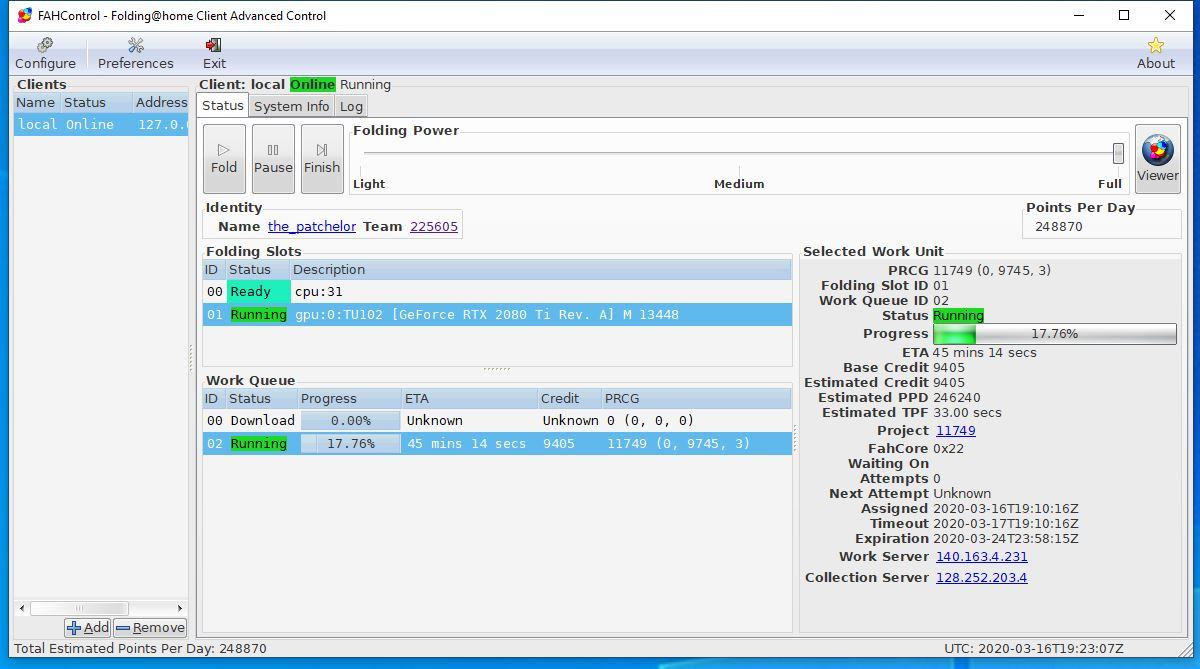This screenshot has height=669, width=1200.
Task: Add a new client with Add button
Action: (x=87, y=627)
